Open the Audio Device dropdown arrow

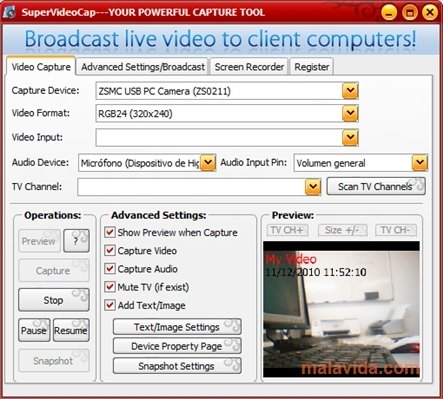coord(208,163)
